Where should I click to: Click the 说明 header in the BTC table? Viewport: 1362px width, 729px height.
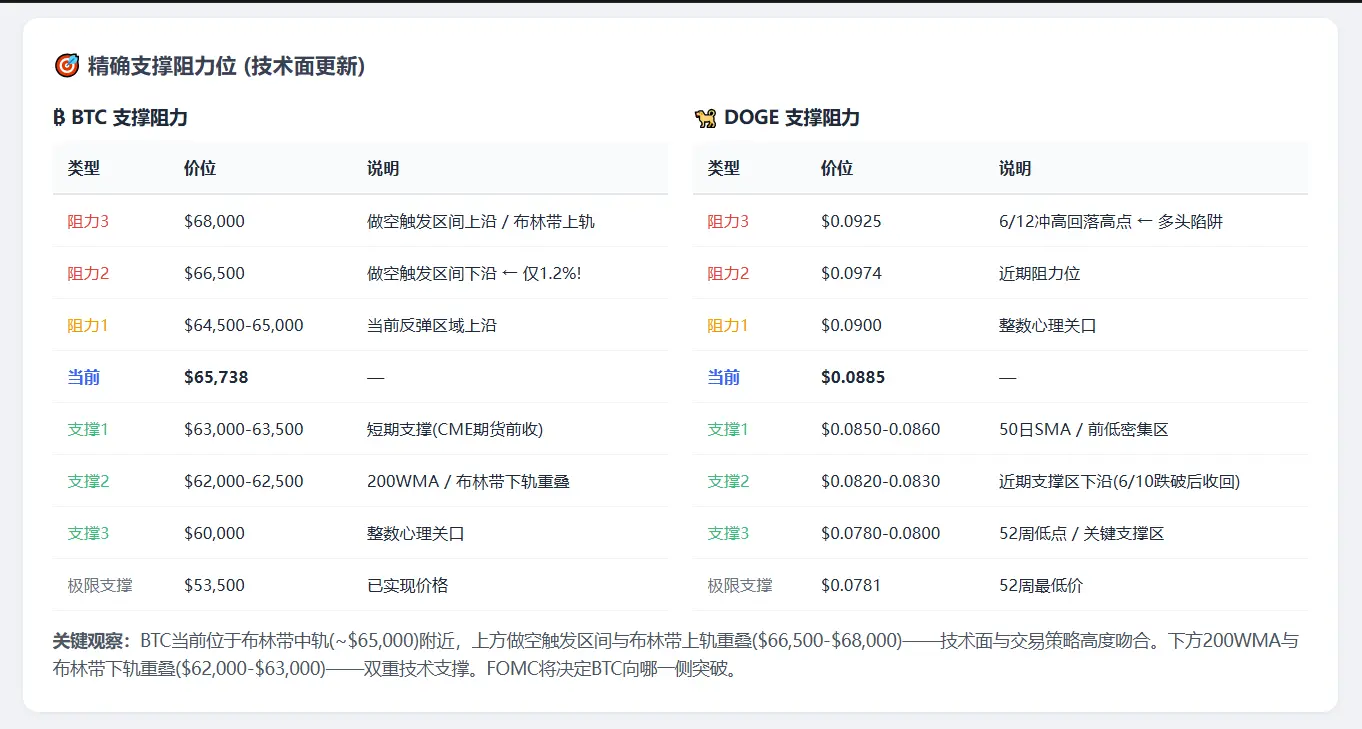pos(383,168)
